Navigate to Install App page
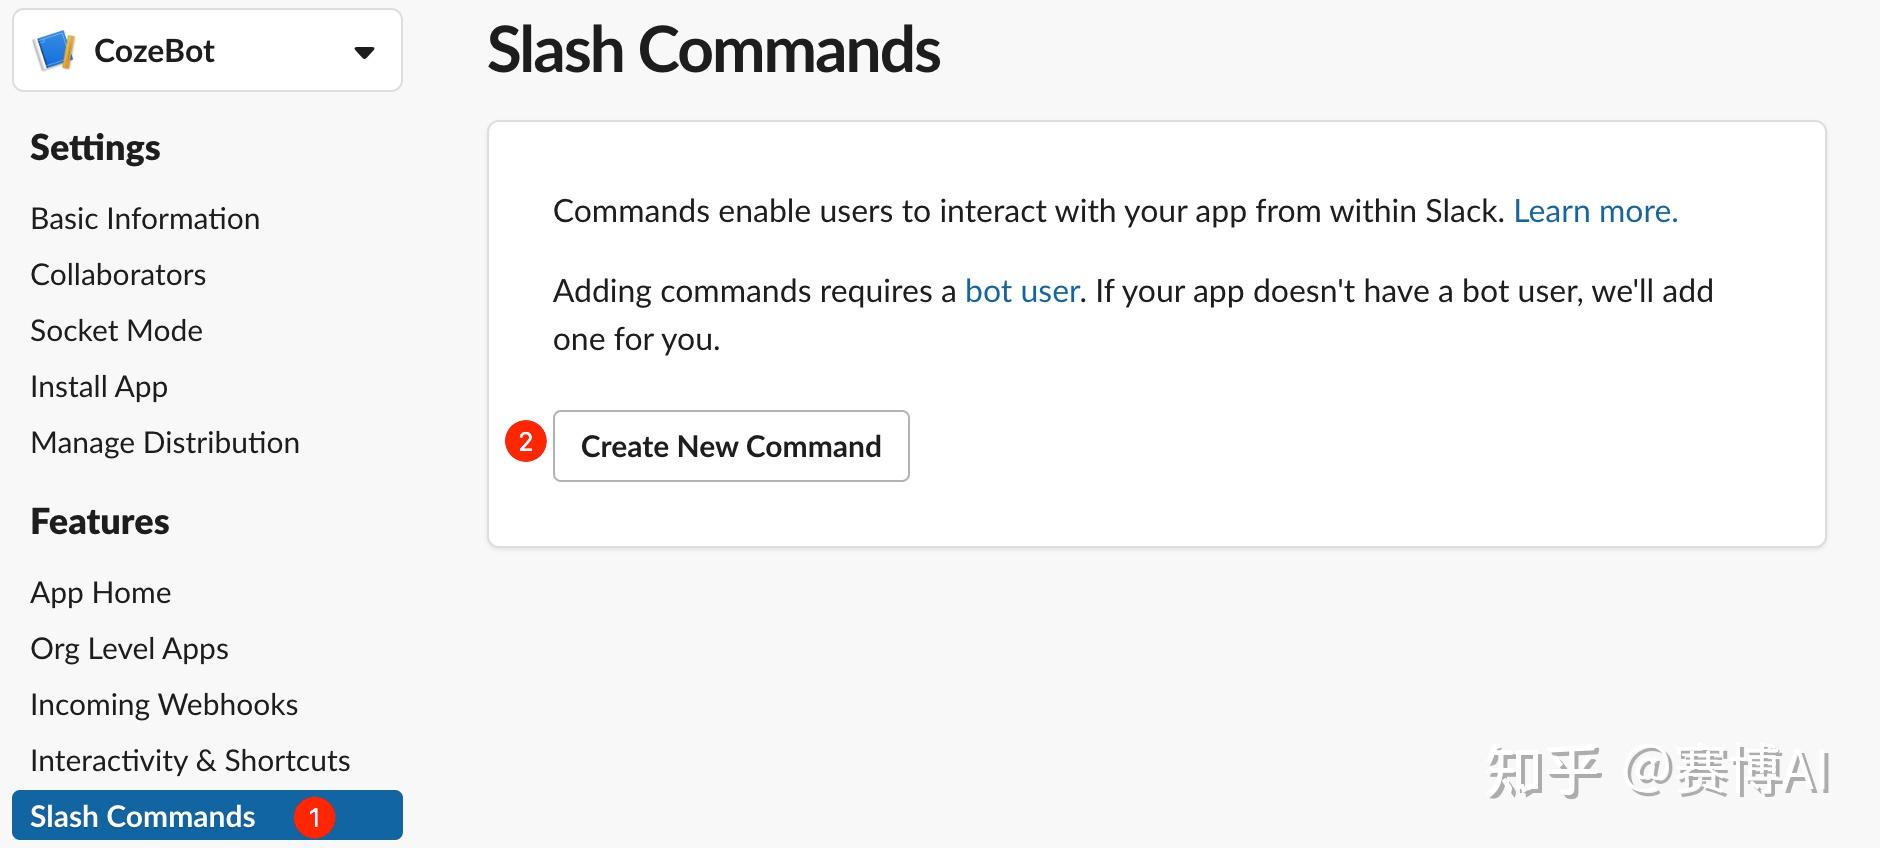 tap(99, 387)
